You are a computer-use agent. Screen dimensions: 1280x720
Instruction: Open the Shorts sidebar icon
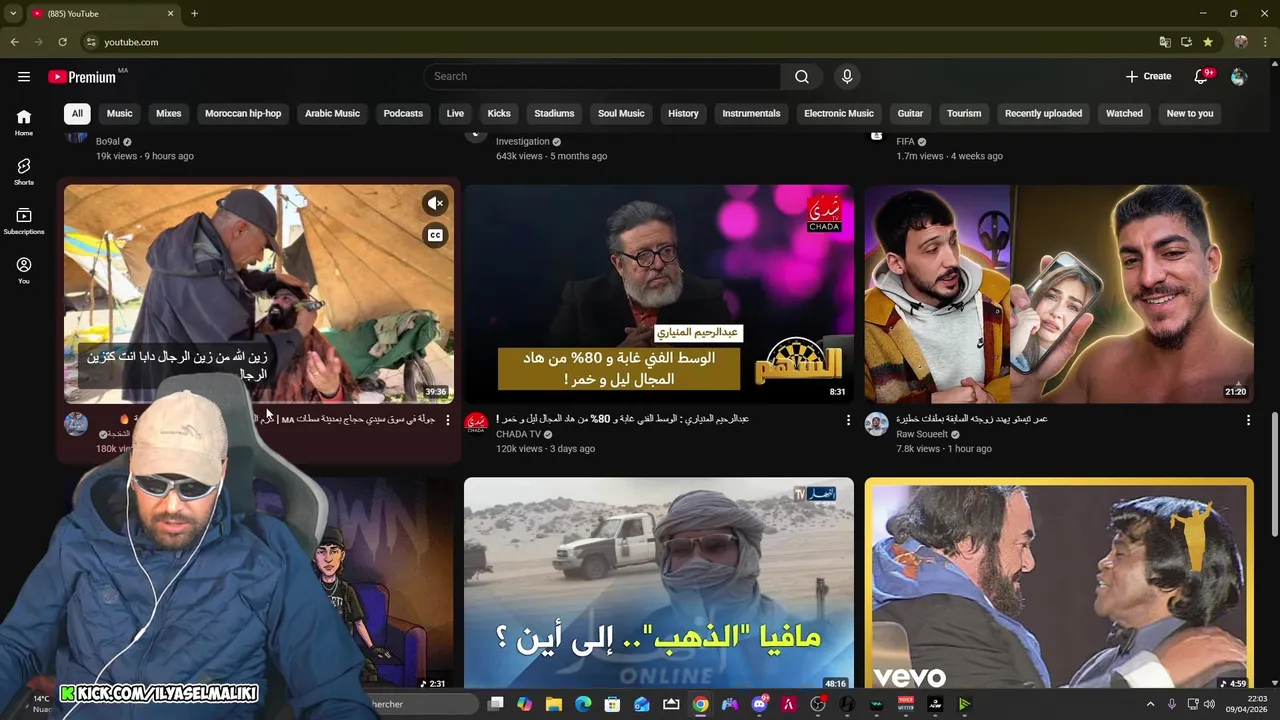coord(24,171)
